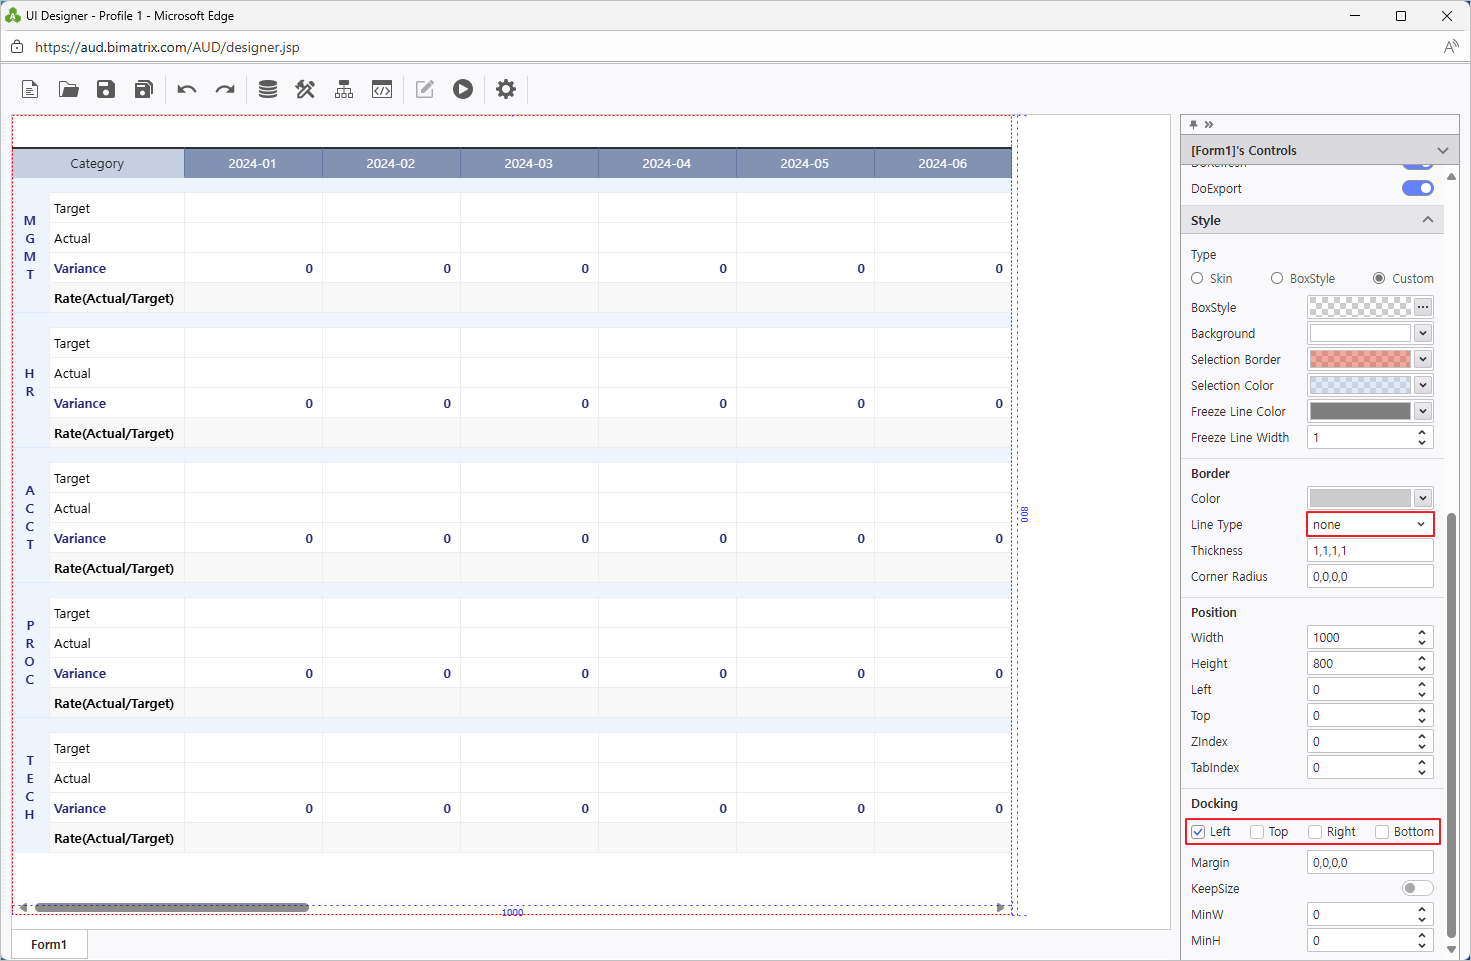The height and width of the screenshot is (961, 1471).
Task: Run the form with the play icon
Action: pos(462,89)
